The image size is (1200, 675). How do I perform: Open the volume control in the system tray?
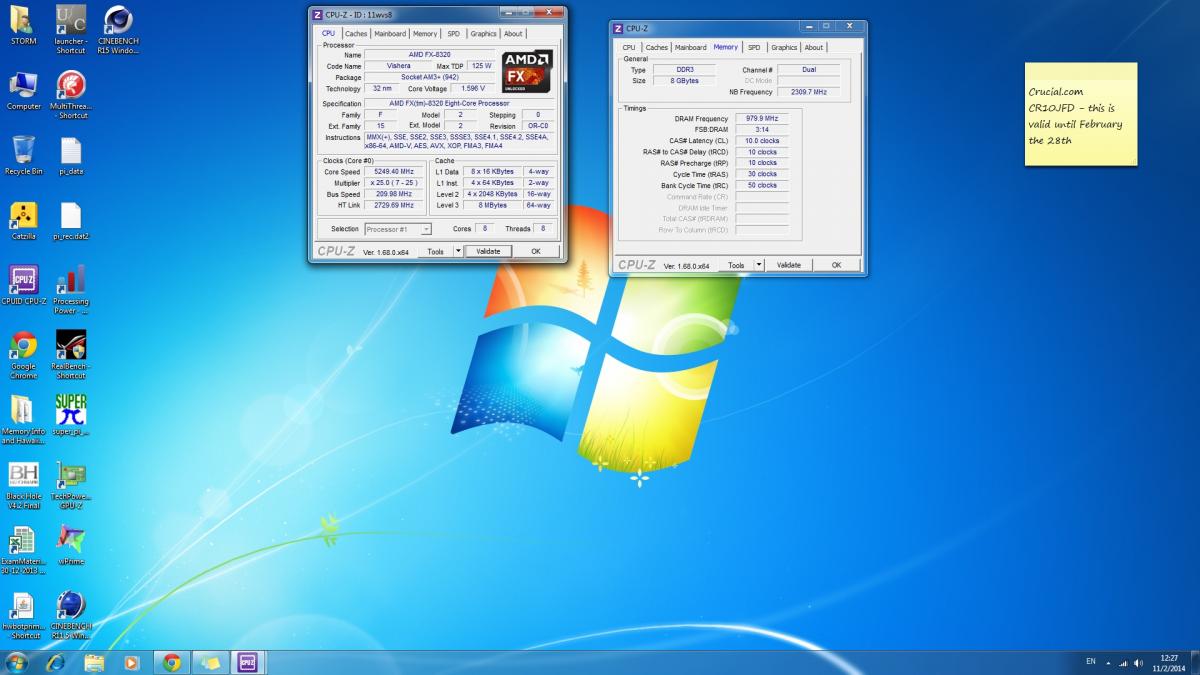tap(1138, 663)
